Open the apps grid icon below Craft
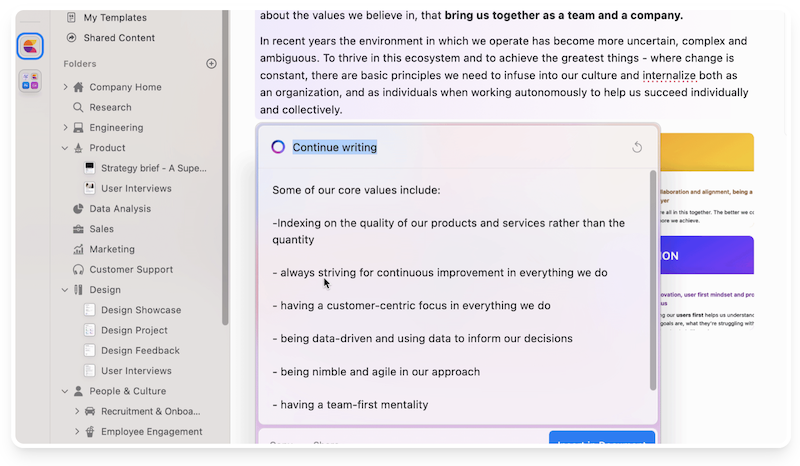 pos(30,83)
